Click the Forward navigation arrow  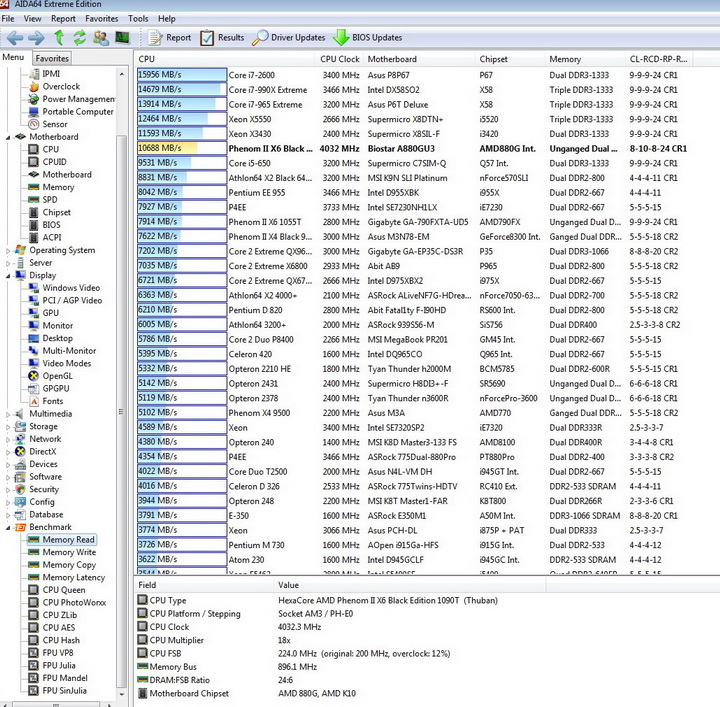[x=36, y=38]
